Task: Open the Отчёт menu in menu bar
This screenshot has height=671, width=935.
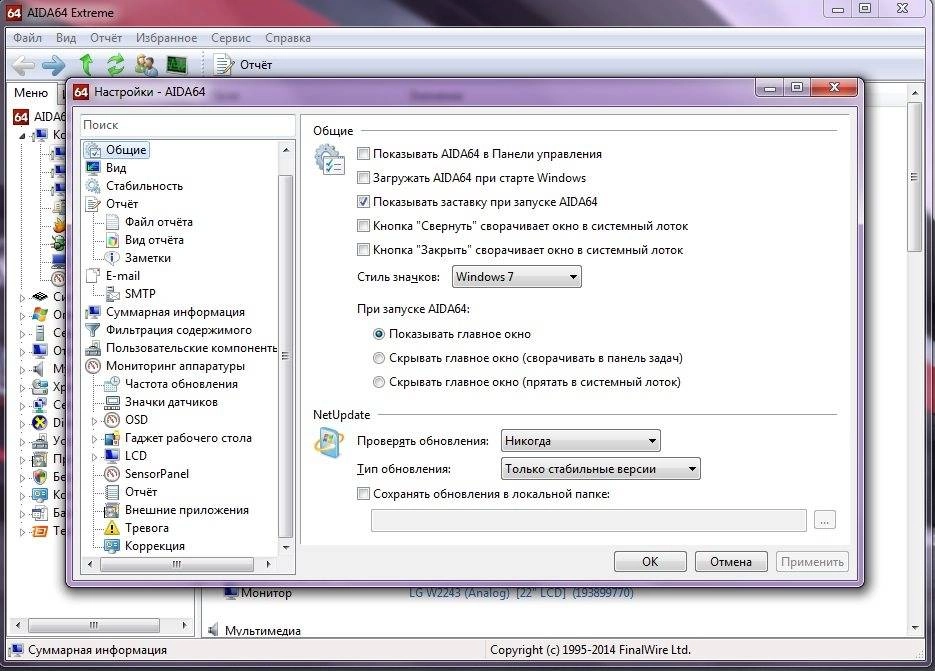Action: pyautogui.click(x=106, y=38)
